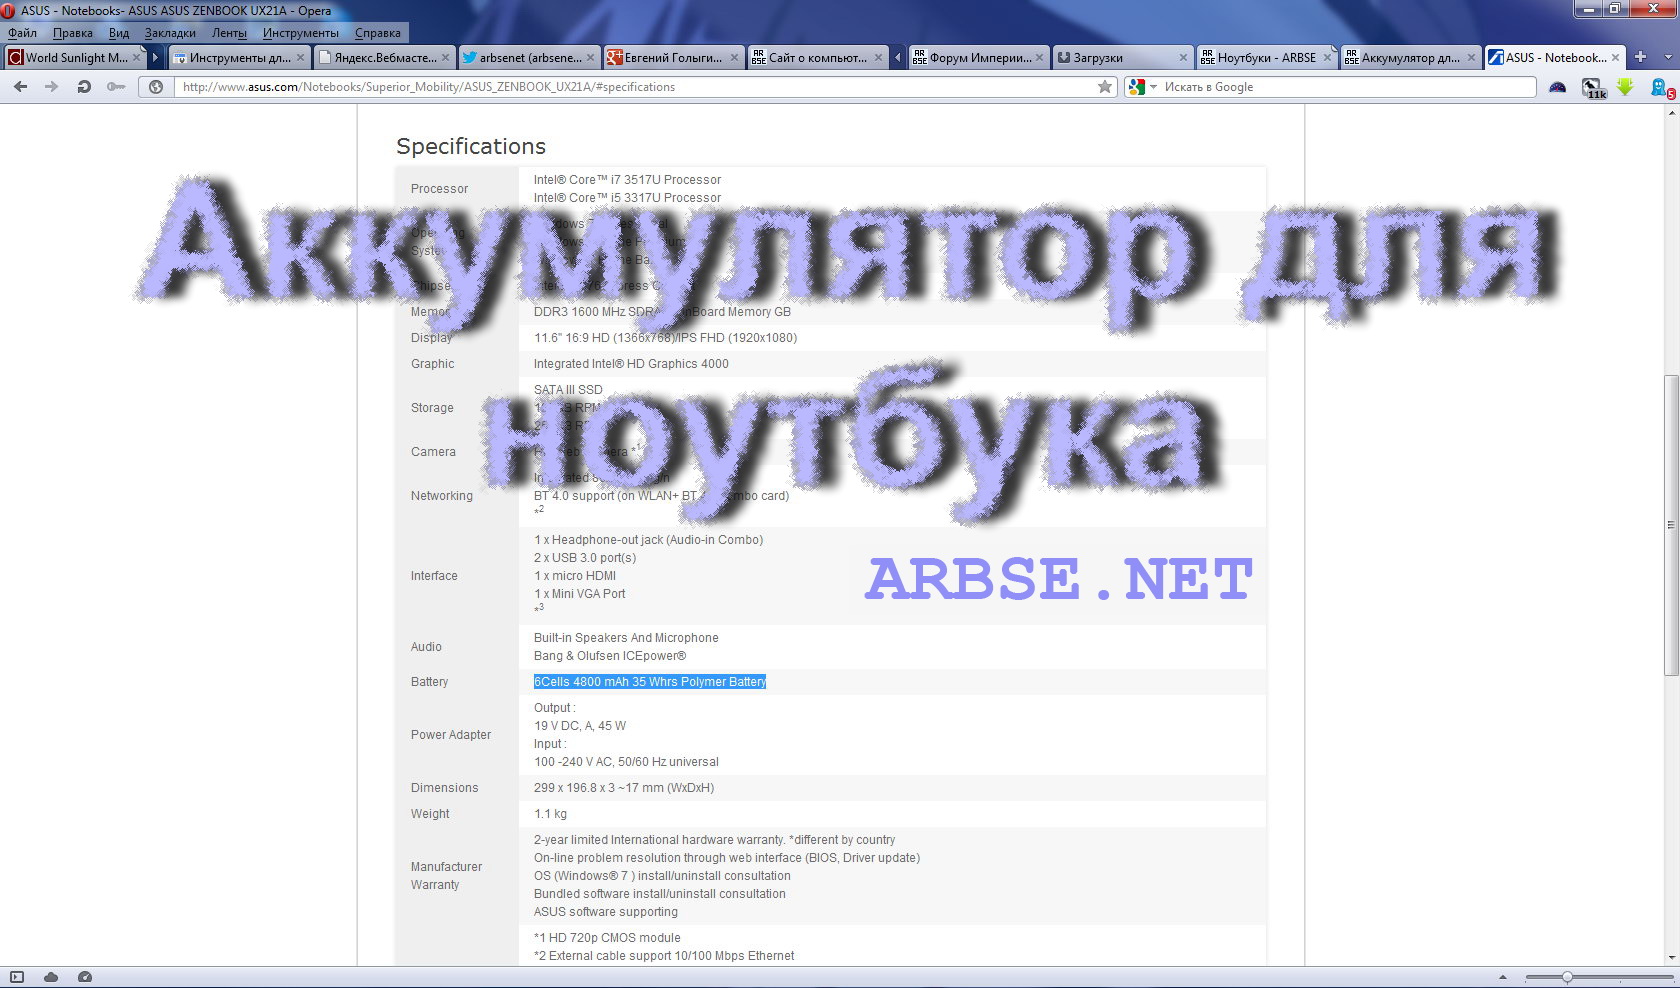Open the speedometer extension icon
Image resolution: width=1680 pixels, height=988 pixels.
1558,87
